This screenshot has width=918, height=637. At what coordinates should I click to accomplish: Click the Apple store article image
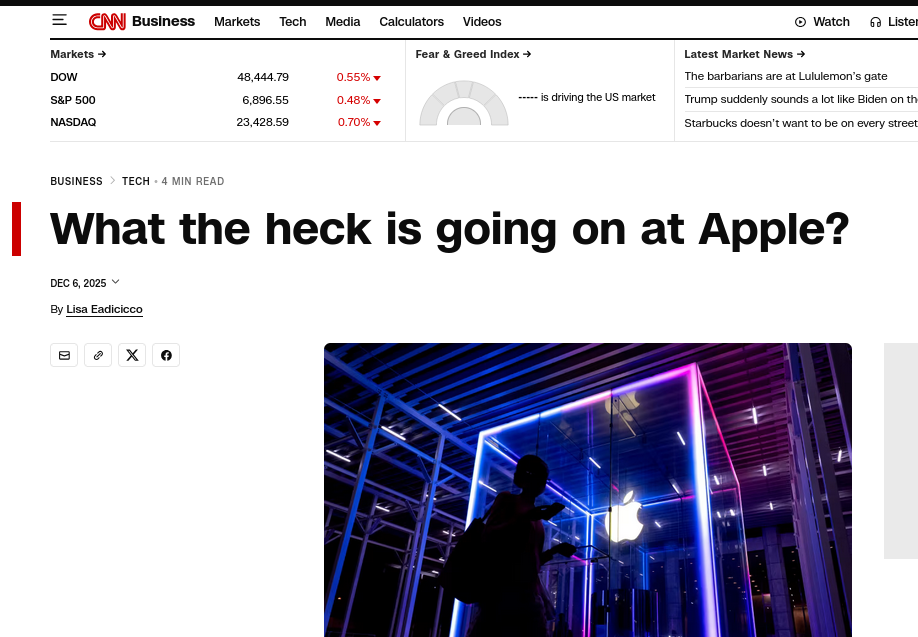point(587,490)
